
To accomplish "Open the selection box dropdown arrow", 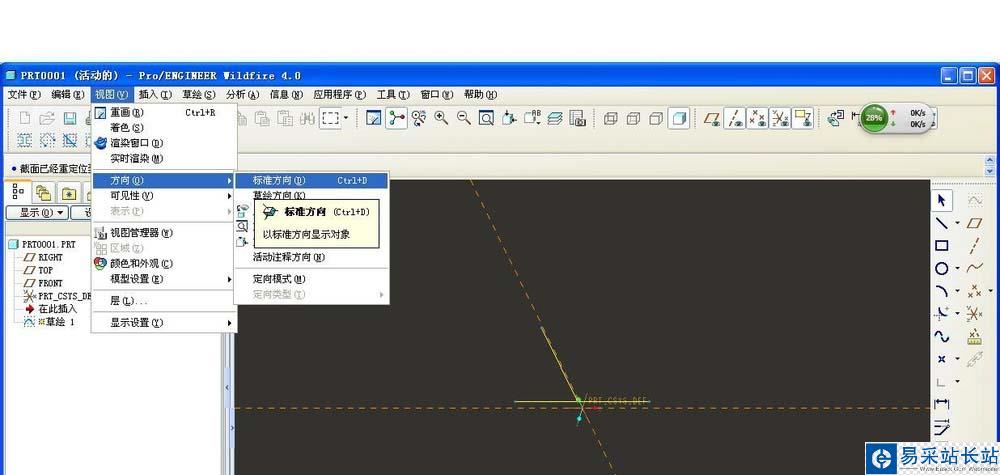I will pyautogui.click(x=346, y=118).
